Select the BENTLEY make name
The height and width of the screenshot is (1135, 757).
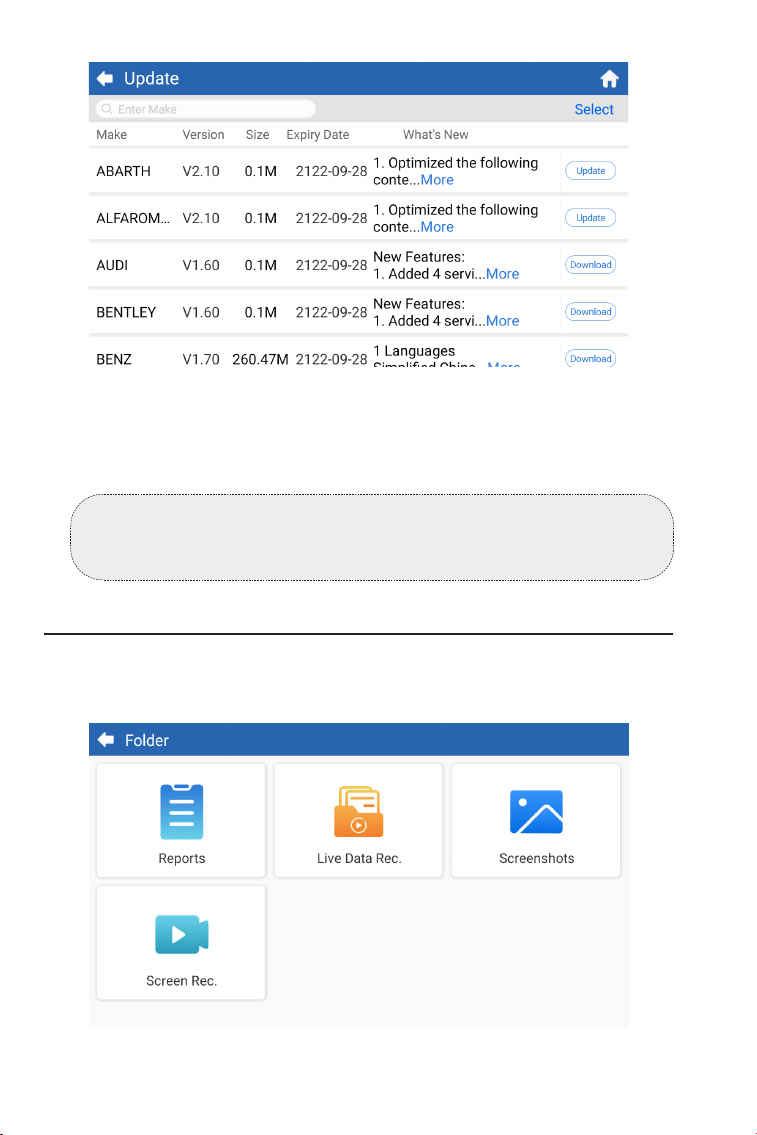click(126, 313)
